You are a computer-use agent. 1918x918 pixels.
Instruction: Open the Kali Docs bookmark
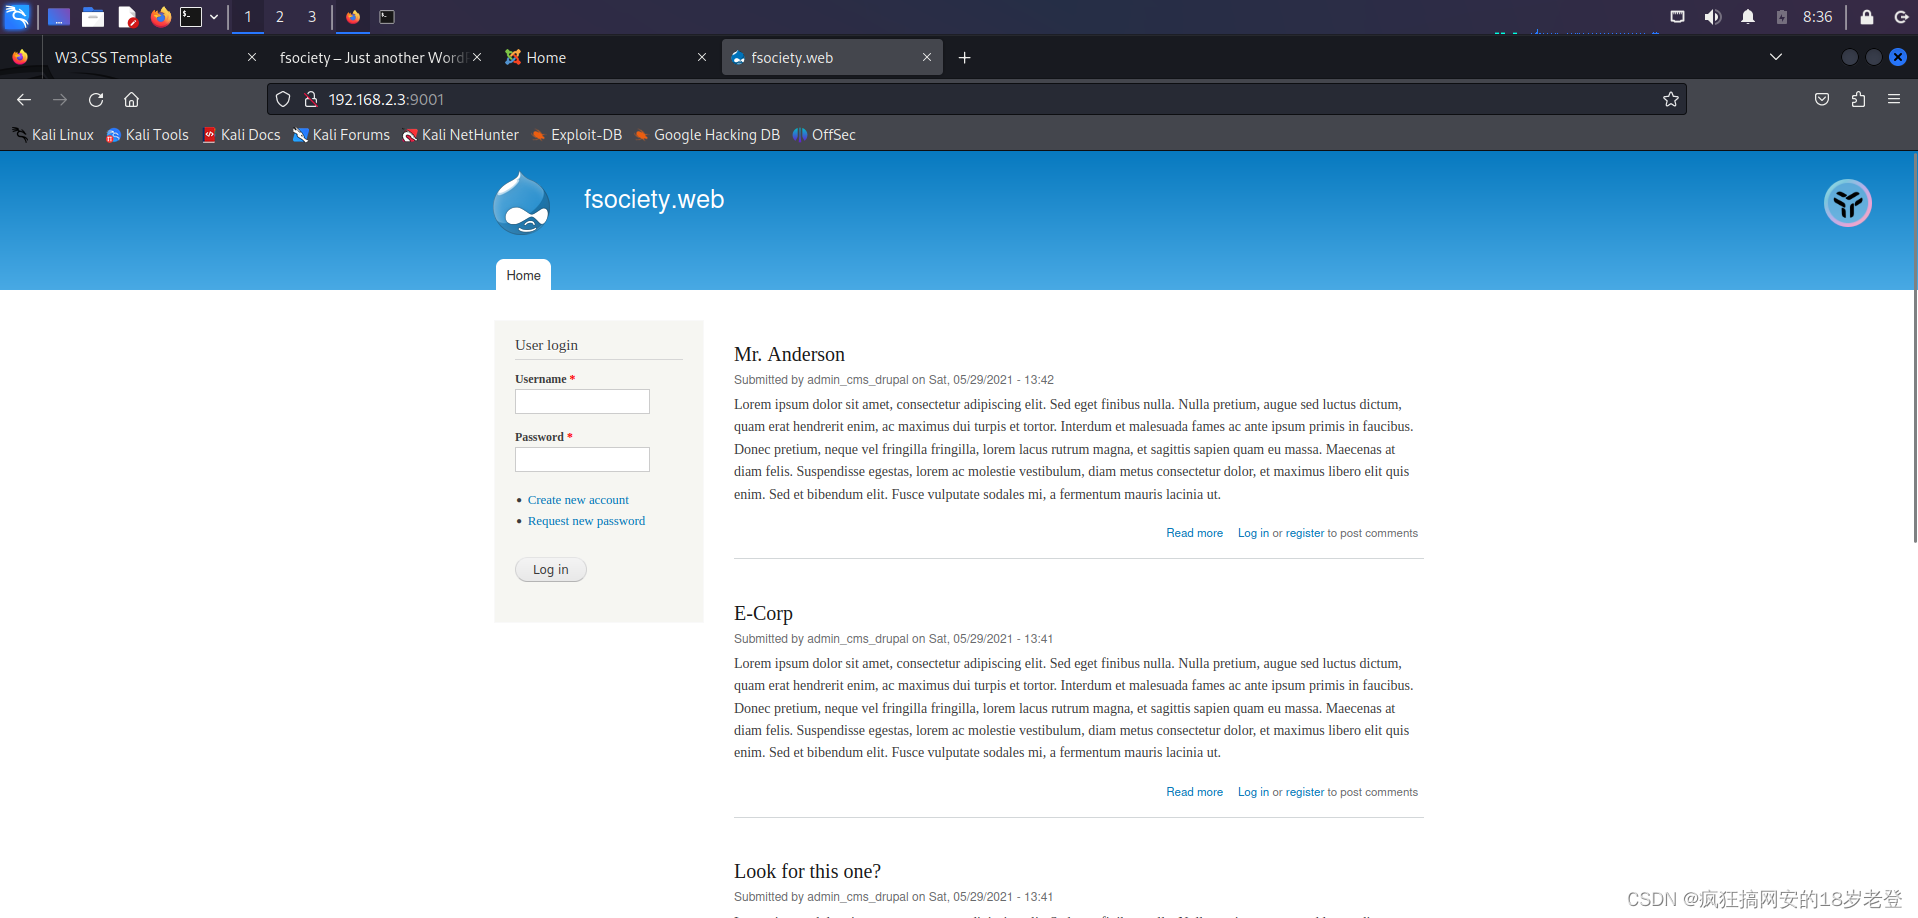(241, 135)
